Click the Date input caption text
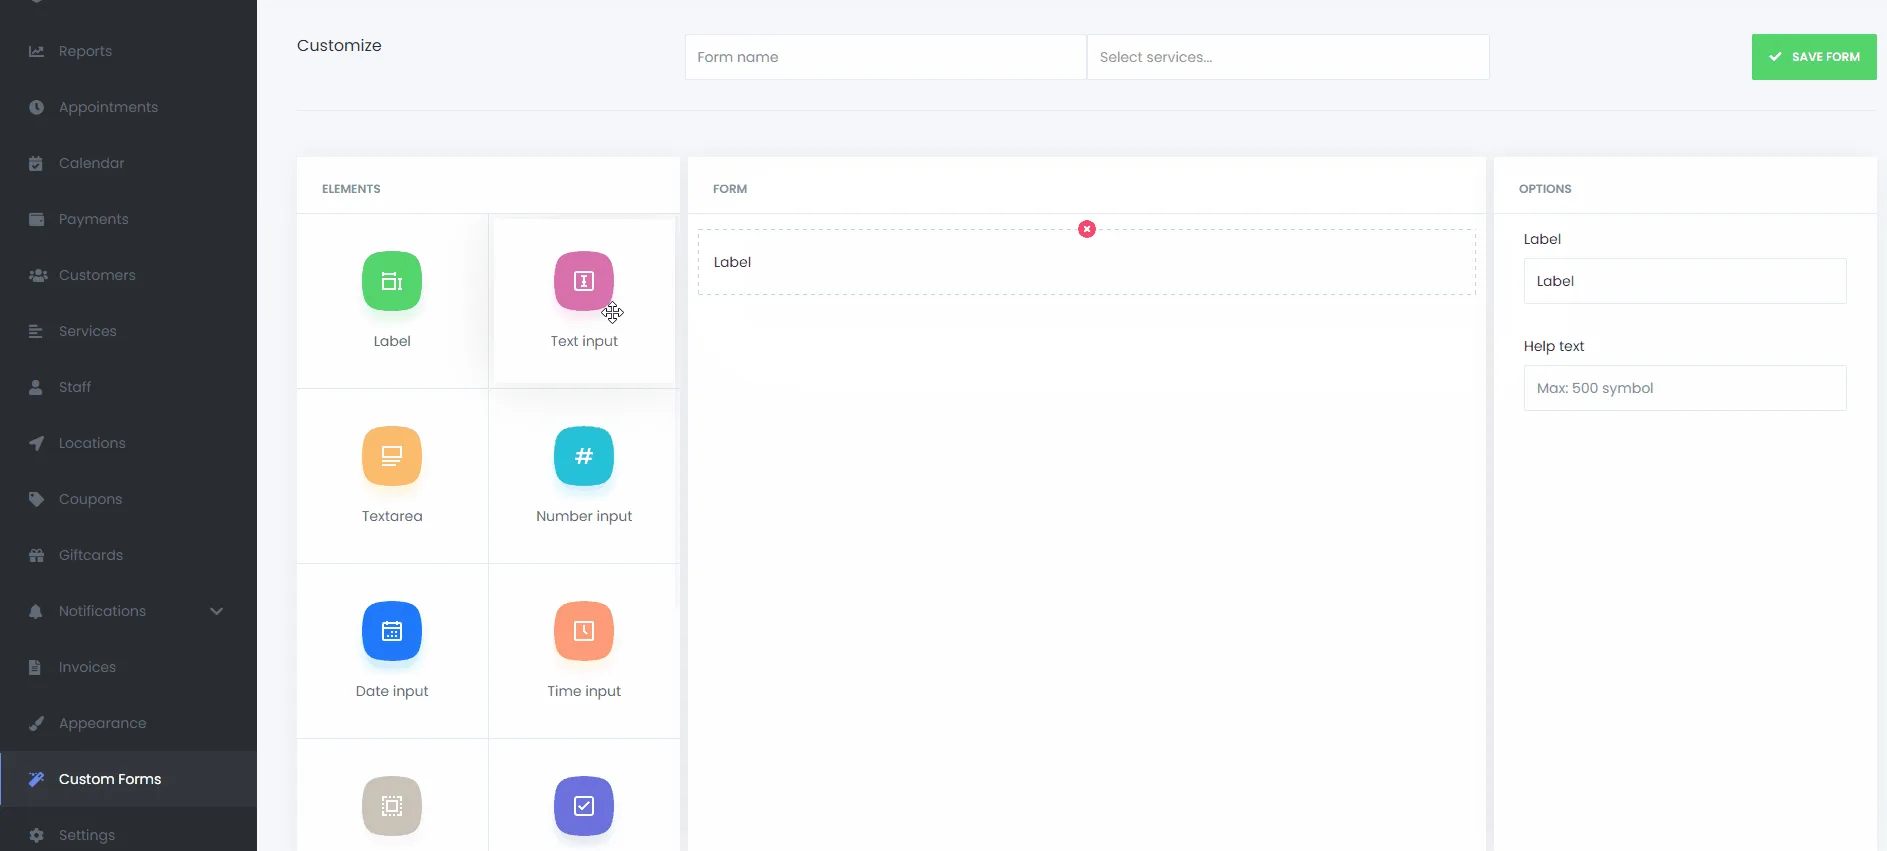This screenshot has width=1887, height=851. [x=392, y=691]
